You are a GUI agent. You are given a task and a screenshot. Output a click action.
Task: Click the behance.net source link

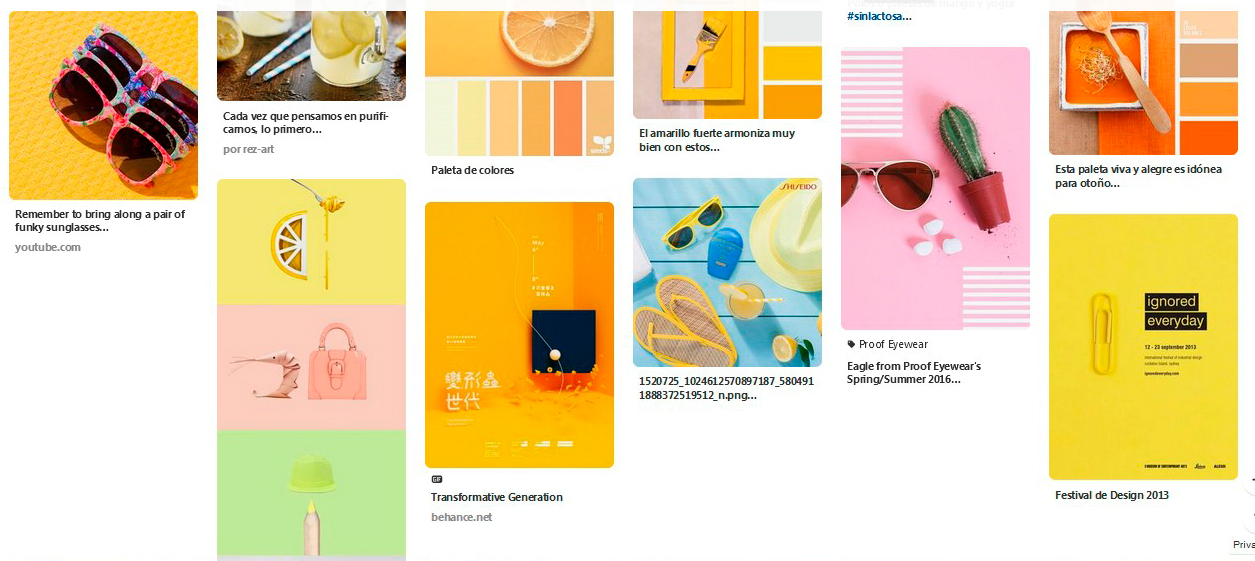coord(462,517)
